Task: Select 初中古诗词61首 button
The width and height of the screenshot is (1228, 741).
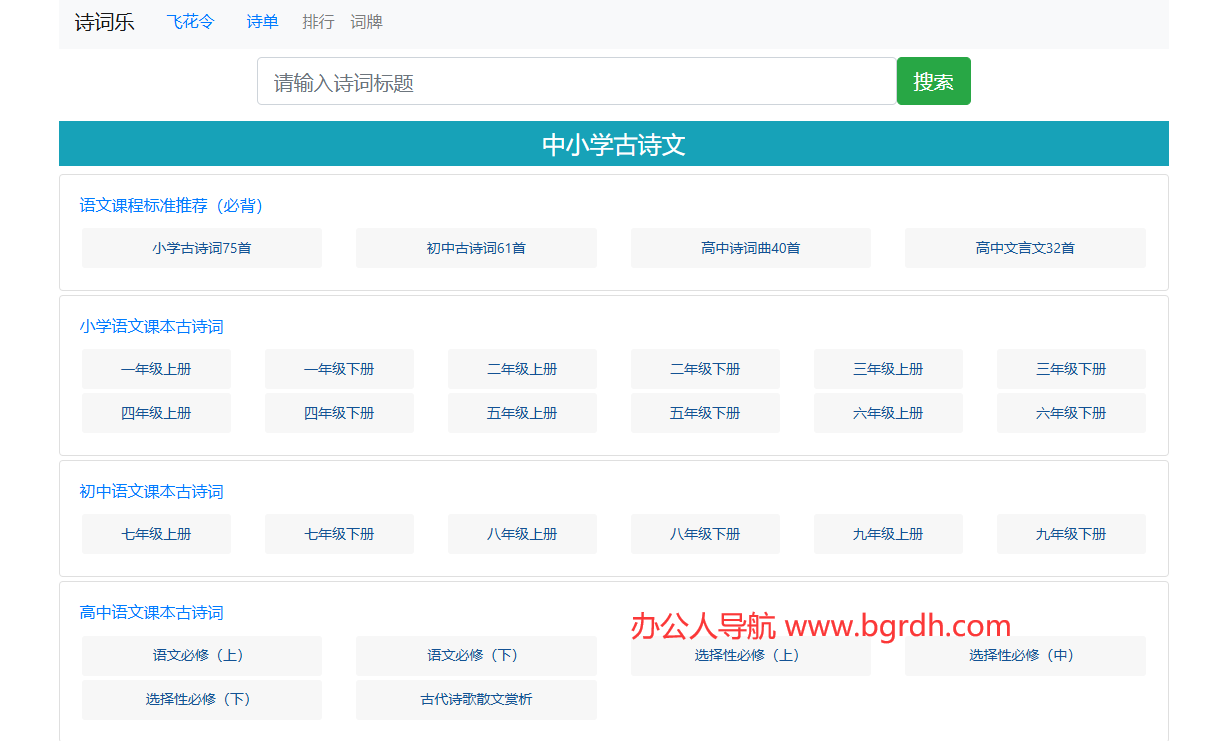Action: click(476, 248)
